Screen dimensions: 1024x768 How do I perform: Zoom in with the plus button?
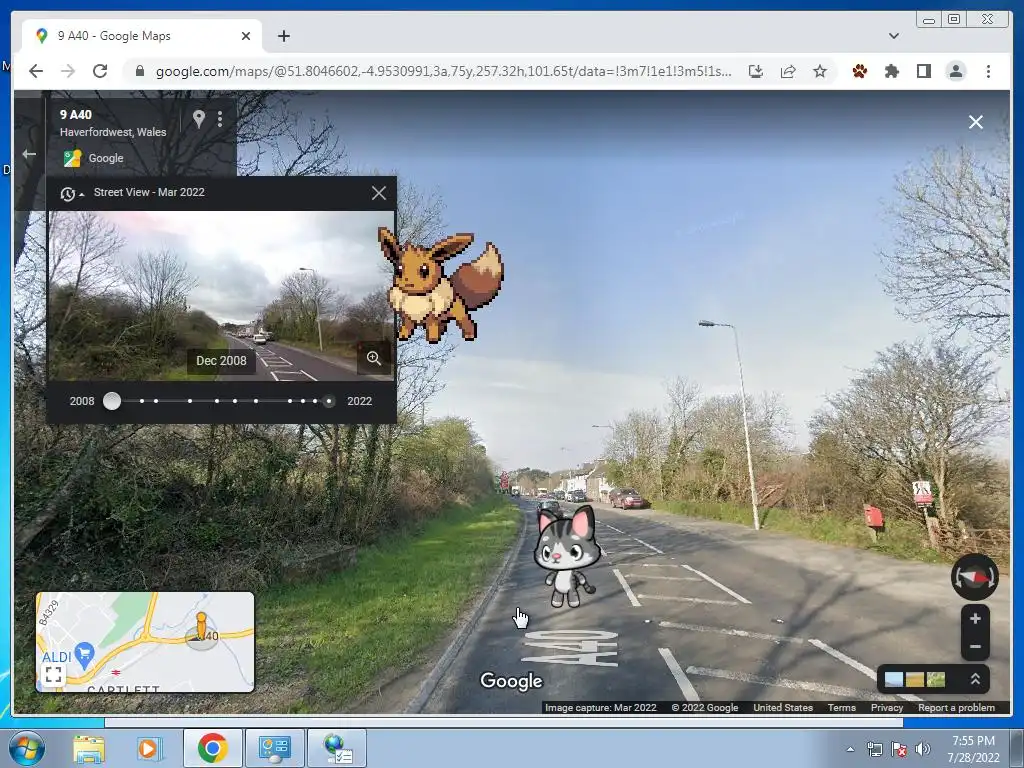975,618
